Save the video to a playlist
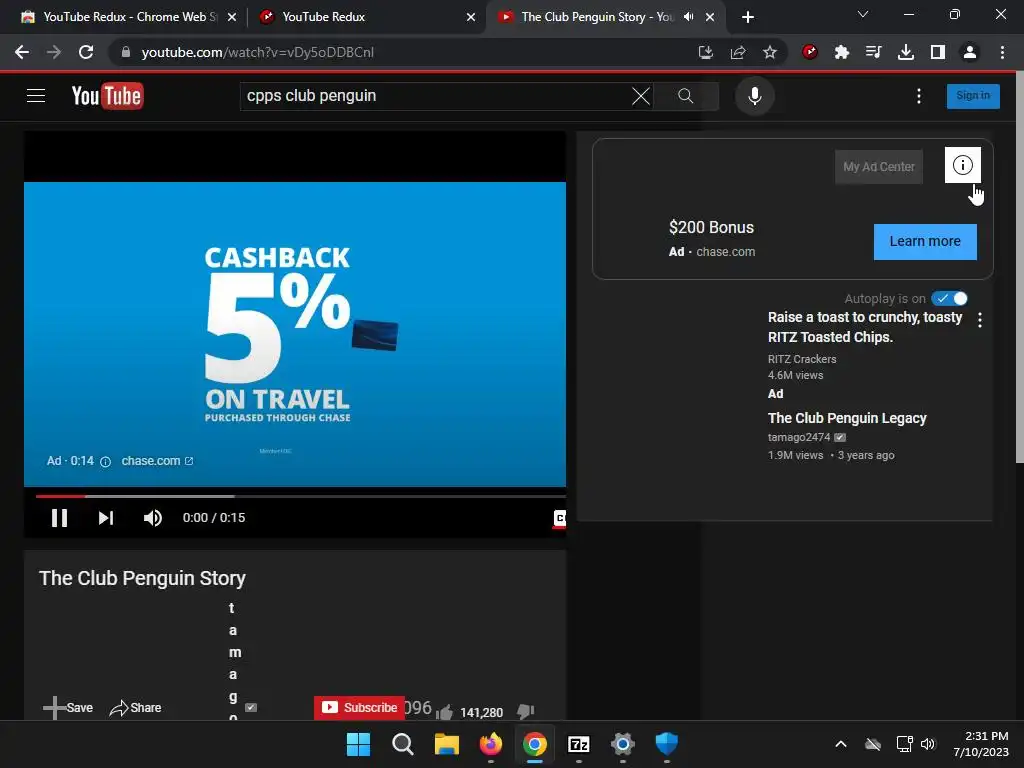 pos(68,708)
